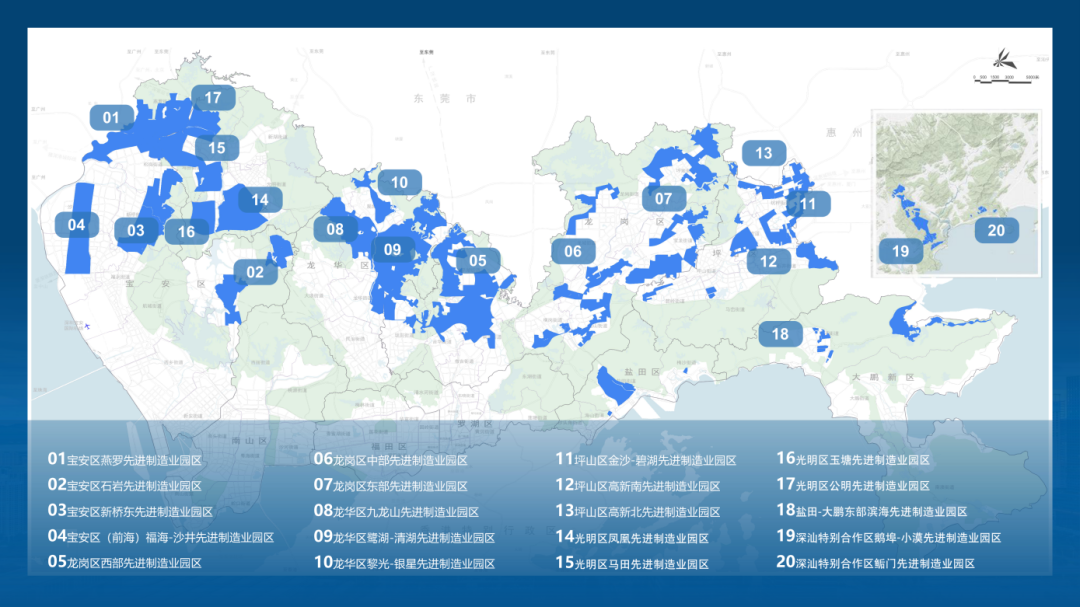Click the map scale bar

[1006, 77]
